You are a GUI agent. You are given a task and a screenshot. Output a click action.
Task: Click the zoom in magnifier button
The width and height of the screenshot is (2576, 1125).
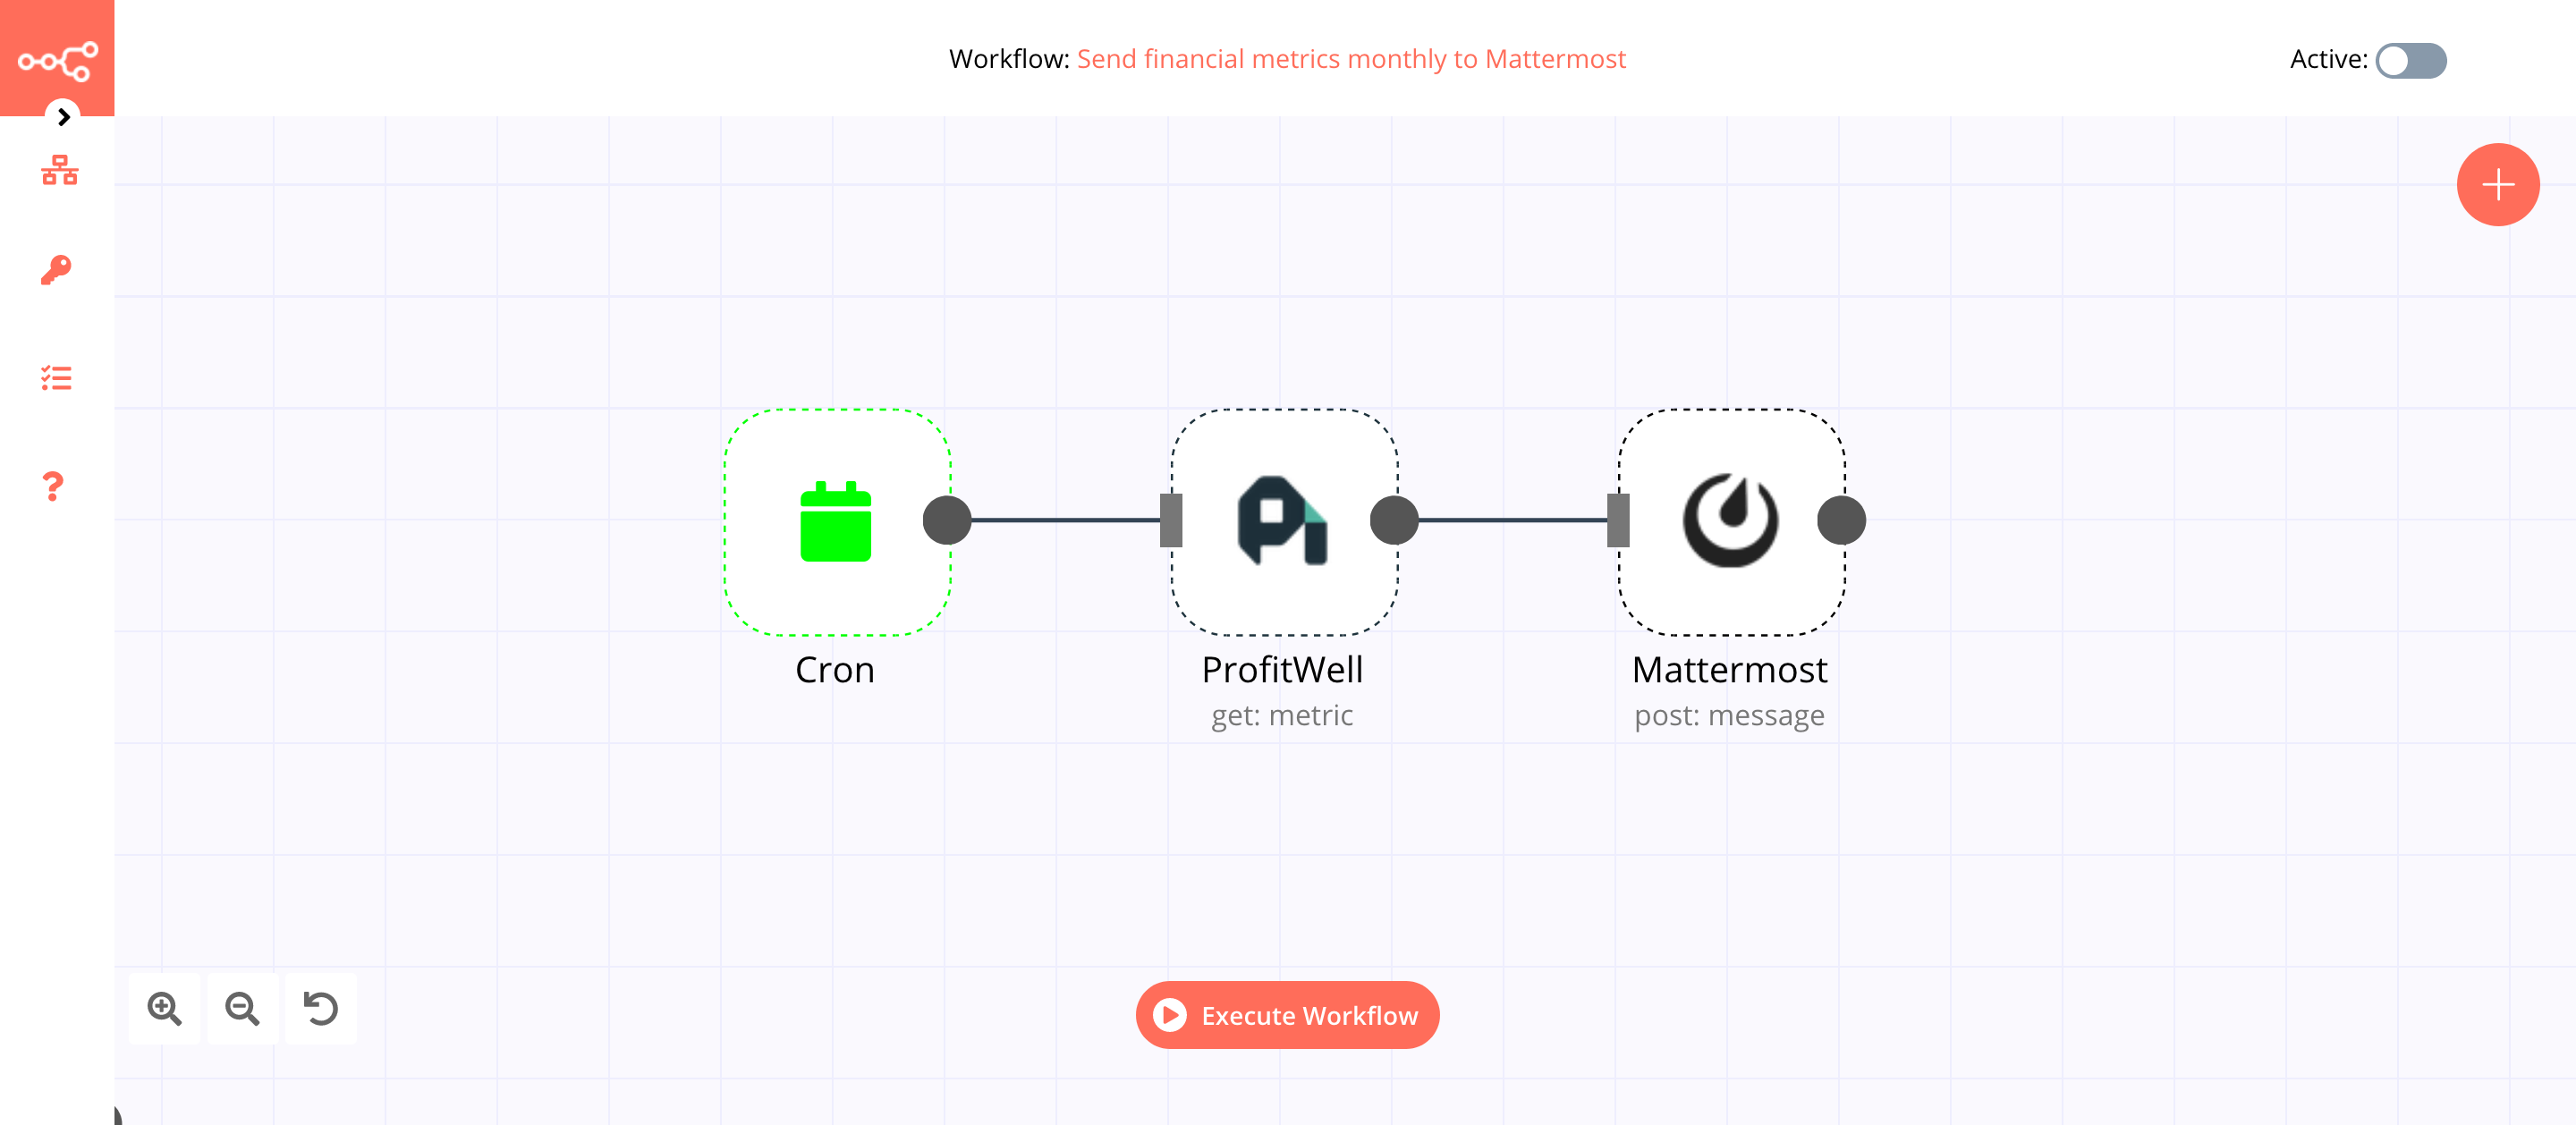click(166, 1009)
